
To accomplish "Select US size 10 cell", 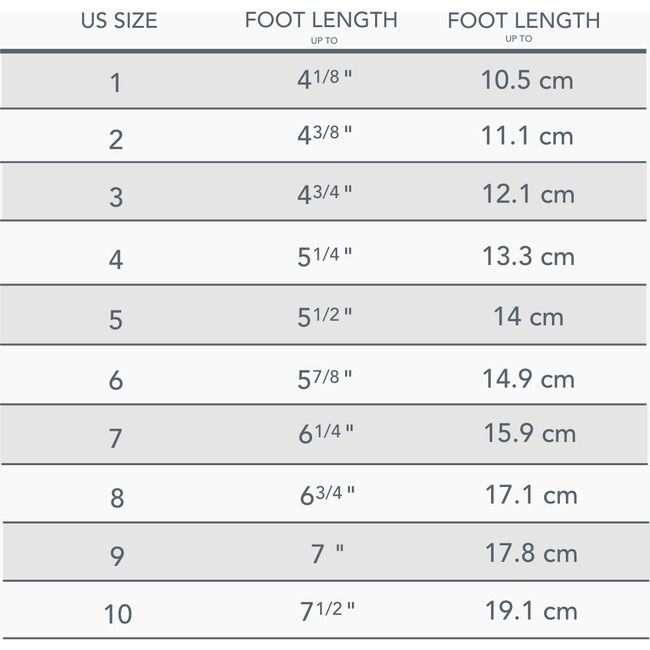I will point(118,614).
